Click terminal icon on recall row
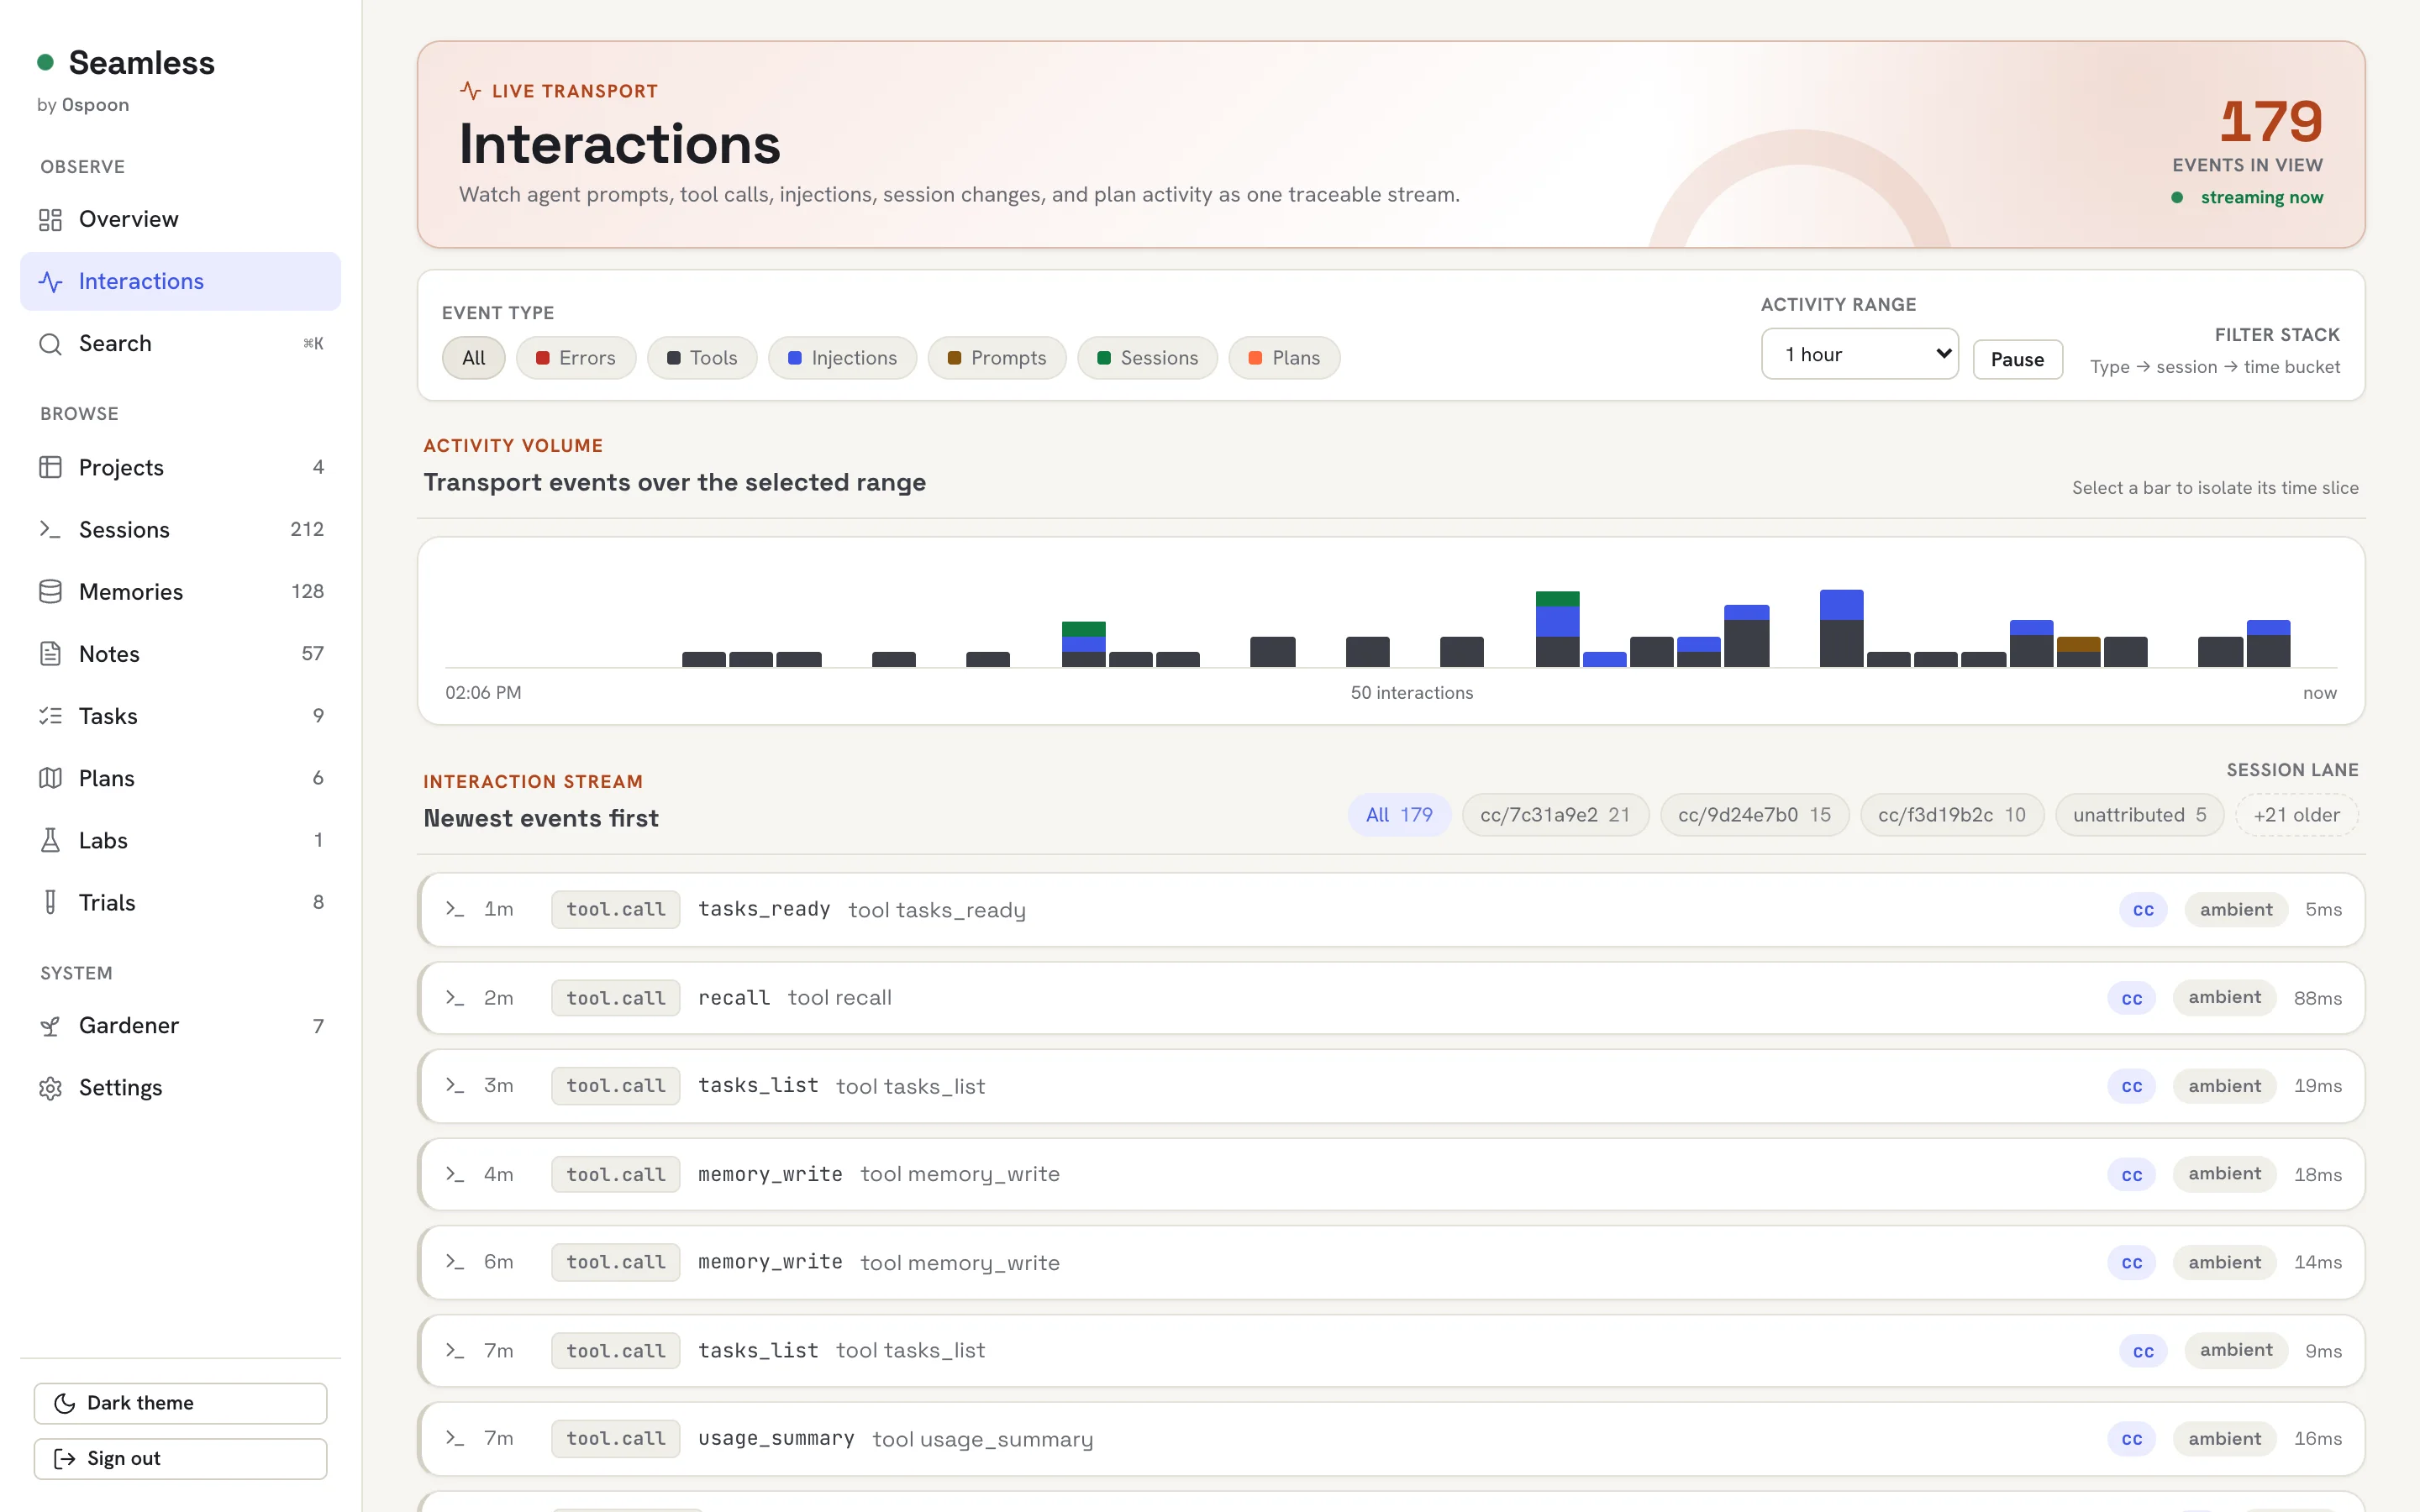Screen dimensions: 2420x1512 [455, 997]
